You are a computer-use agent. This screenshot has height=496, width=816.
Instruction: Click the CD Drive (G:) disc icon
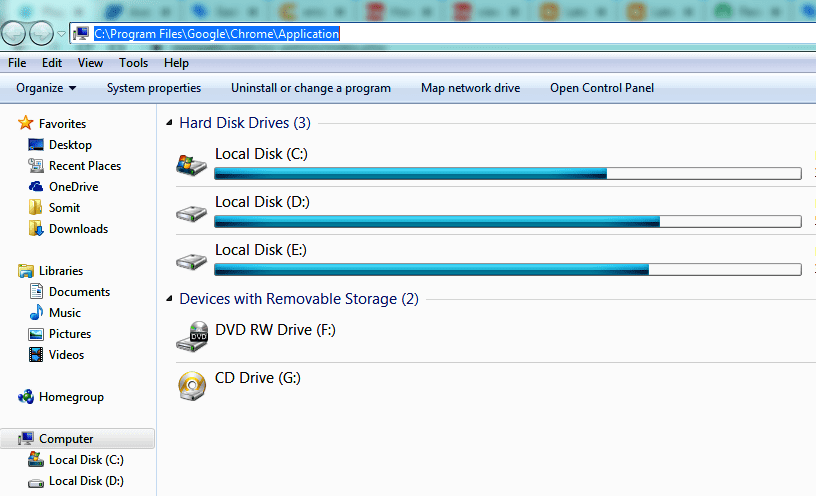(191, 386)
